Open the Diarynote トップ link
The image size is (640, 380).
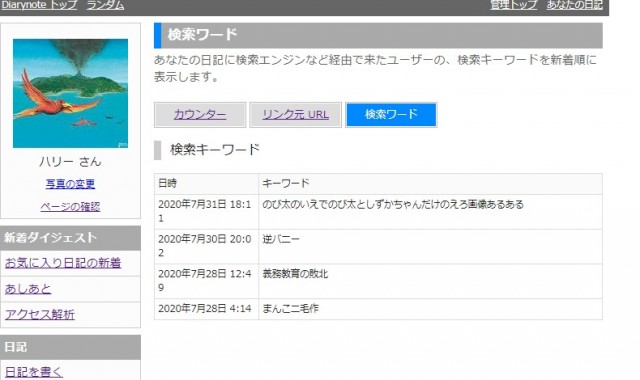coord(39,5)
